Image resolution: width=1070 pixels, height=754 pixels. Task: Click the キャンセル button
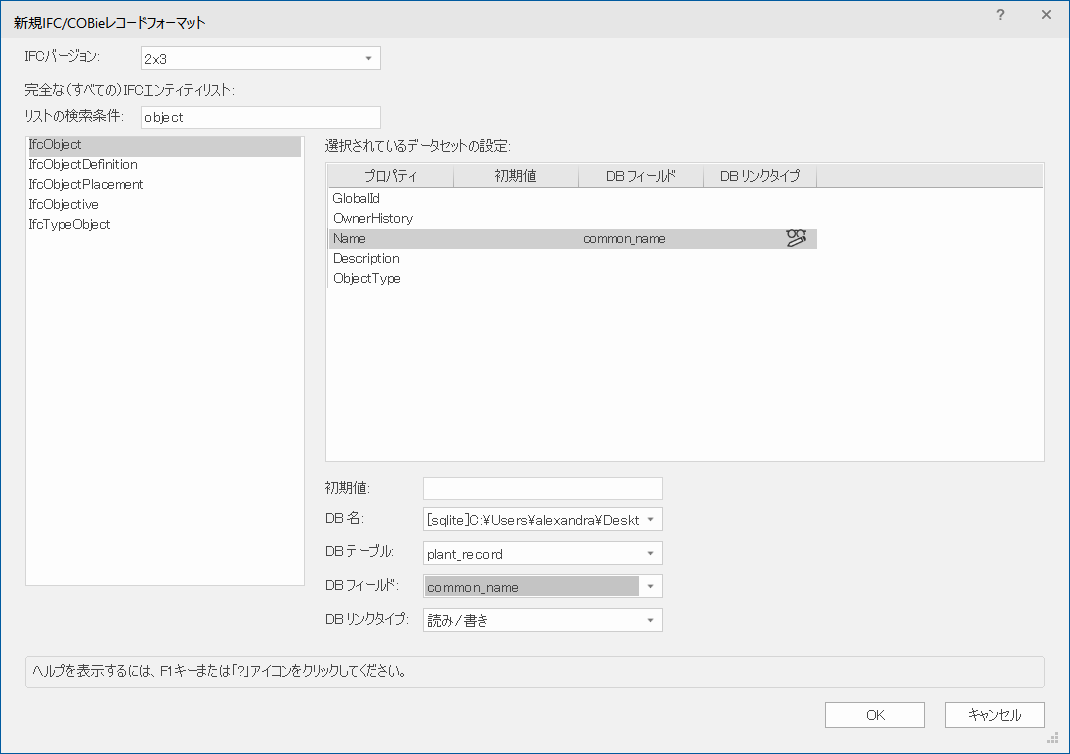pyautogui.click(x=994, y=715)
